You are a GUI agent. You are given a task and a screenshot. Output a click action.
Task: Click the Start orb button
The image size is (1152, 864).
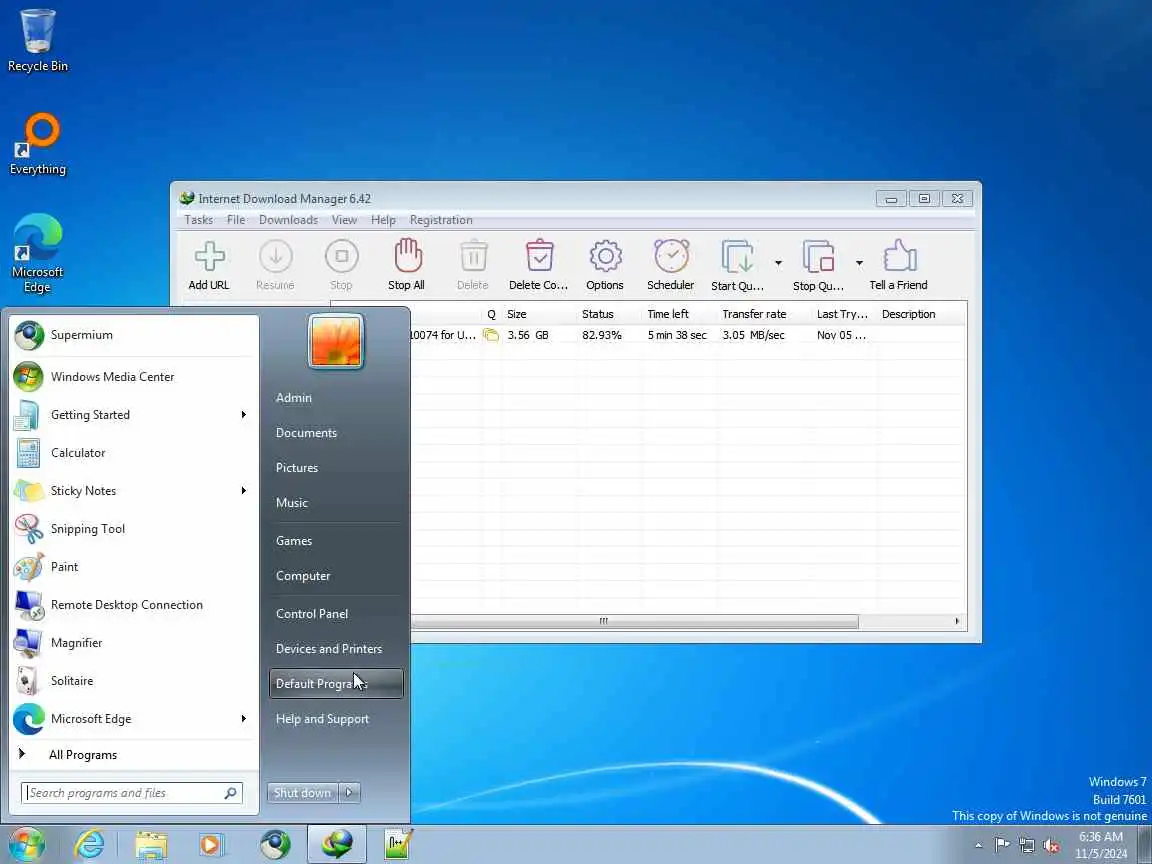tap(27, 845)
